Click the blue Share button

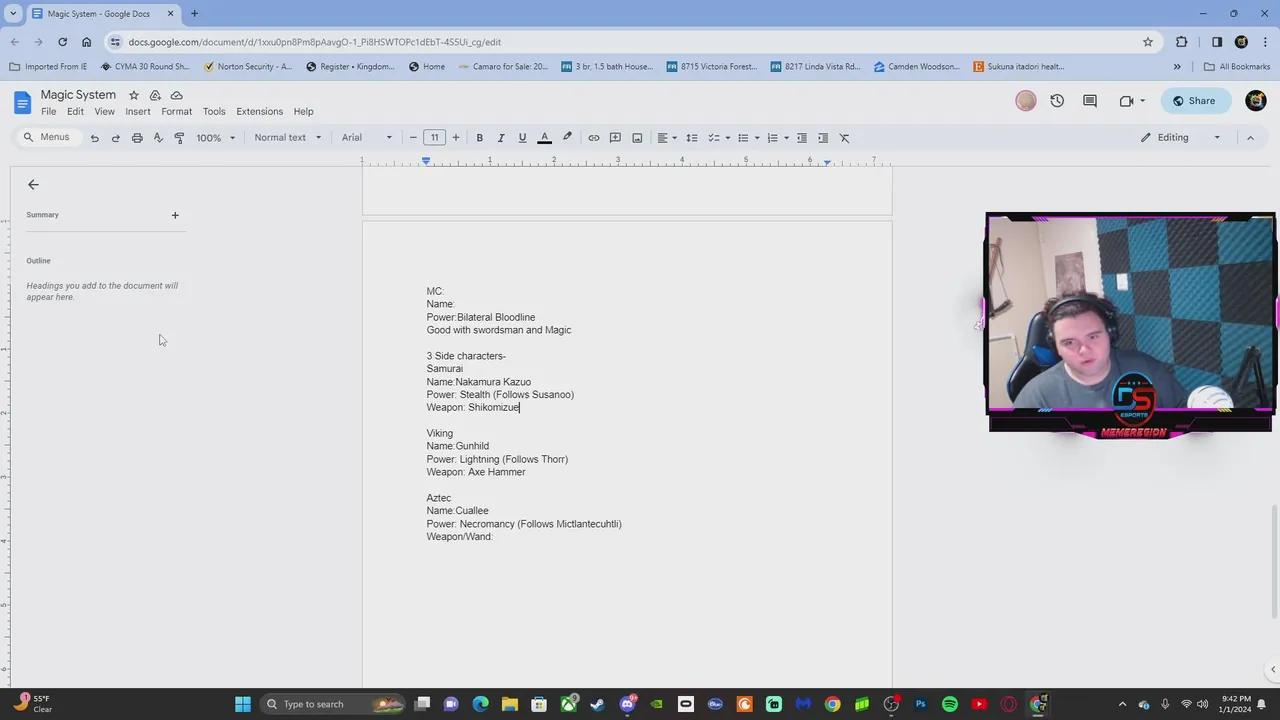coord(1194,100)
